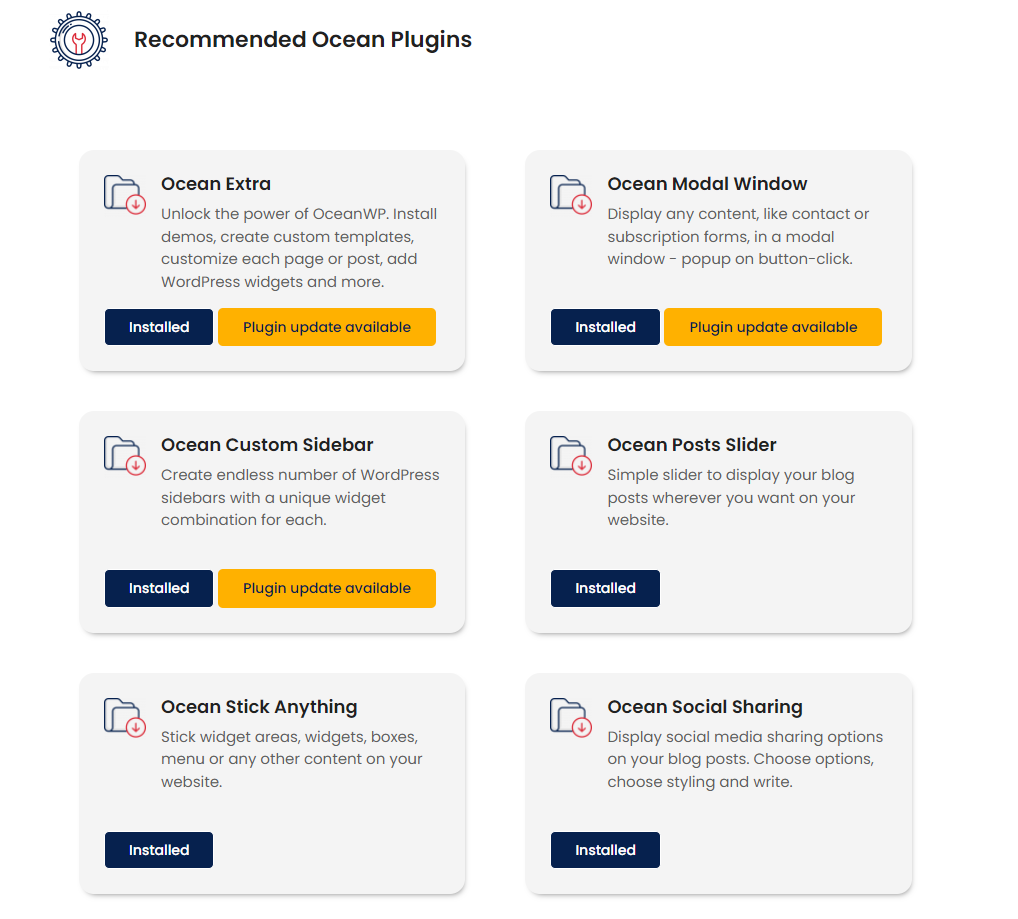1018x919 pixels.
Task: Click description 'Display social media sharing options'
Action: click(x=745, y=759)
